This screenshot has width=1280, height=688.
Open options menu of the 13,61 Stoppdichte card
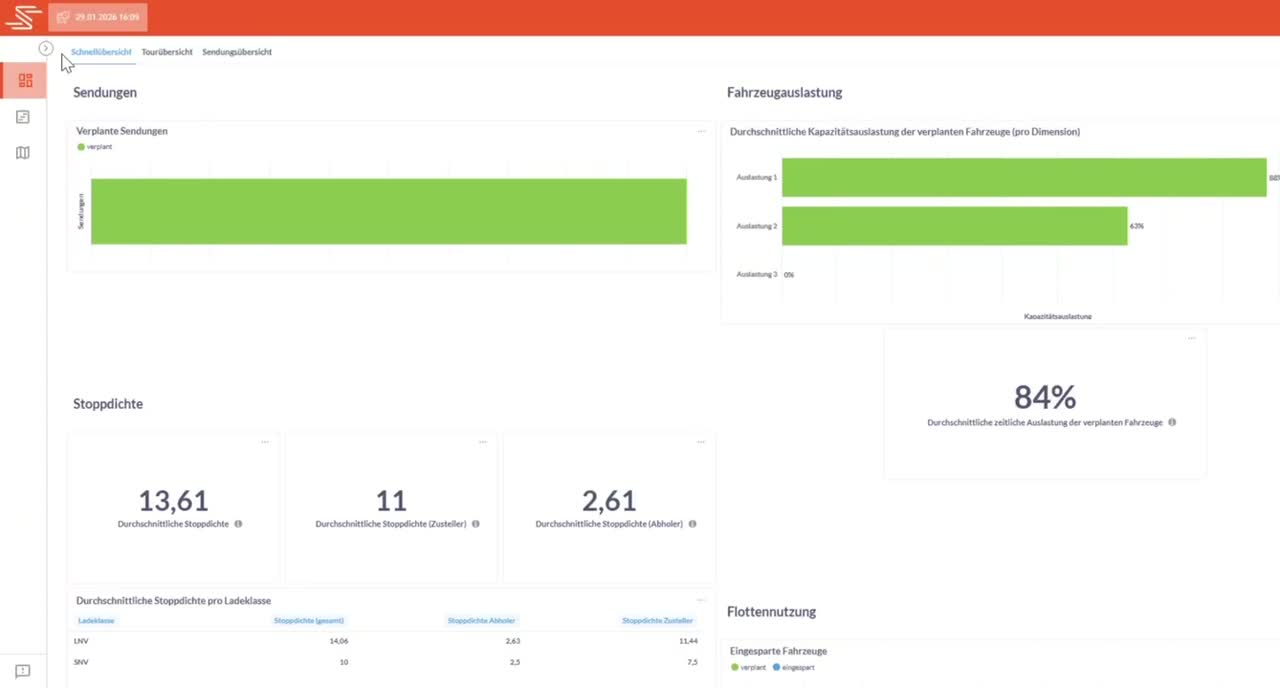pyautogui.click(x=265, y=442)
